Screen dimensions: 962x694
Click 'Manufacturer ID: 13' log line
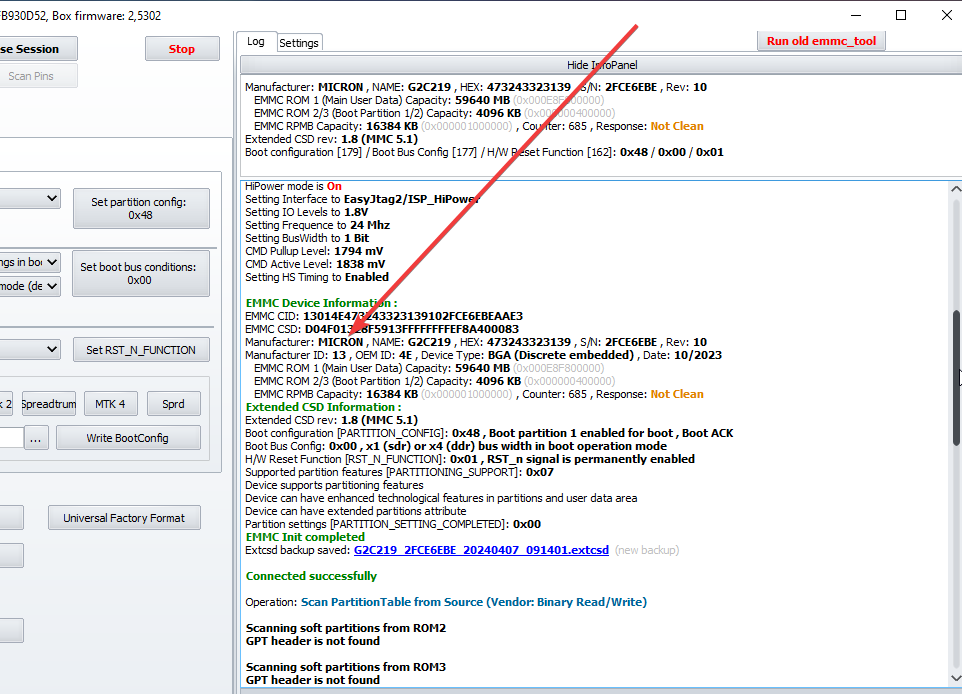(483, 355)
